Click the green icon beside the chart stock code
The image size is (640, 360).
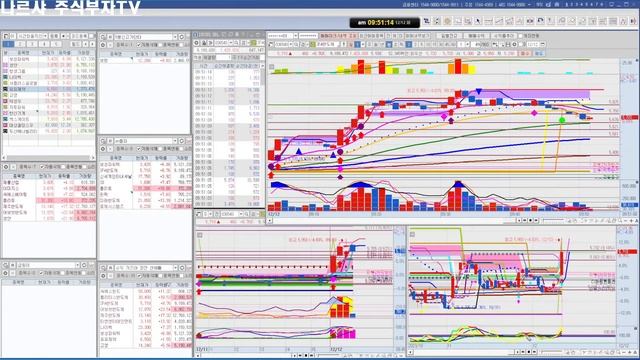pyautogui.click(x=313, y=44)
